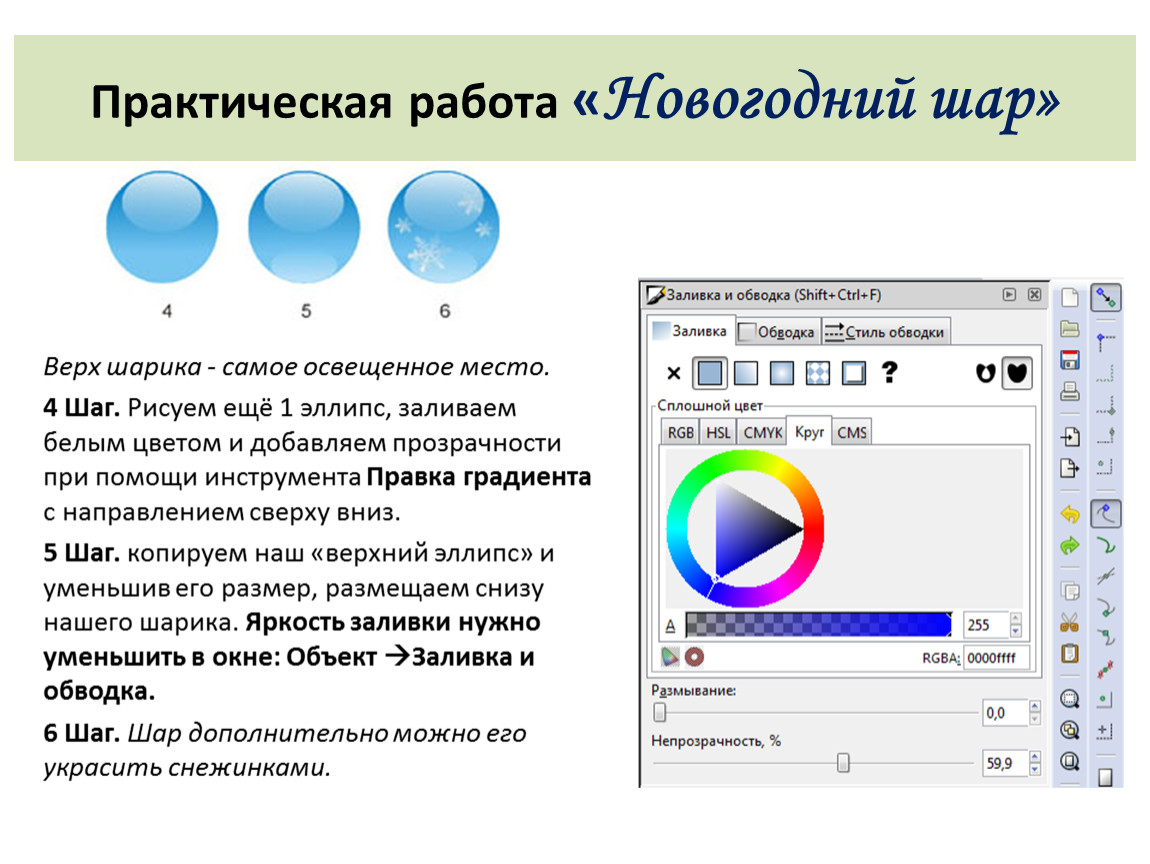Set fill to none with X

673,374
